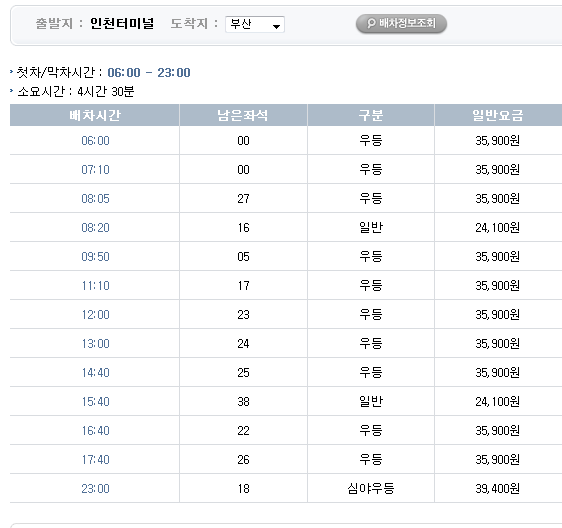
Task: Click remaining seats 16 in the 08:20 row
Action: pyautogui.click(x=243, y=228)
